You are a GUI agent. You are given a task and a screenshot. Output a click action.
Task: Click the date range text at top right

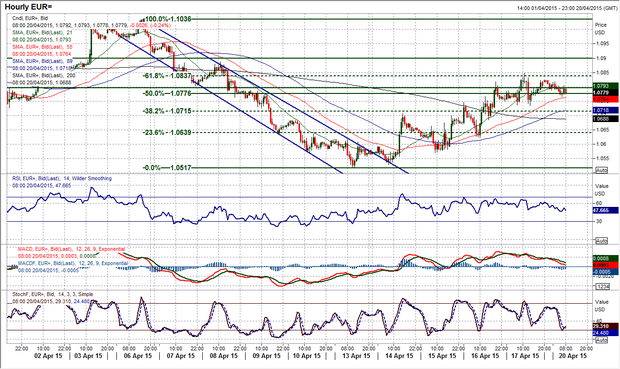567,8
